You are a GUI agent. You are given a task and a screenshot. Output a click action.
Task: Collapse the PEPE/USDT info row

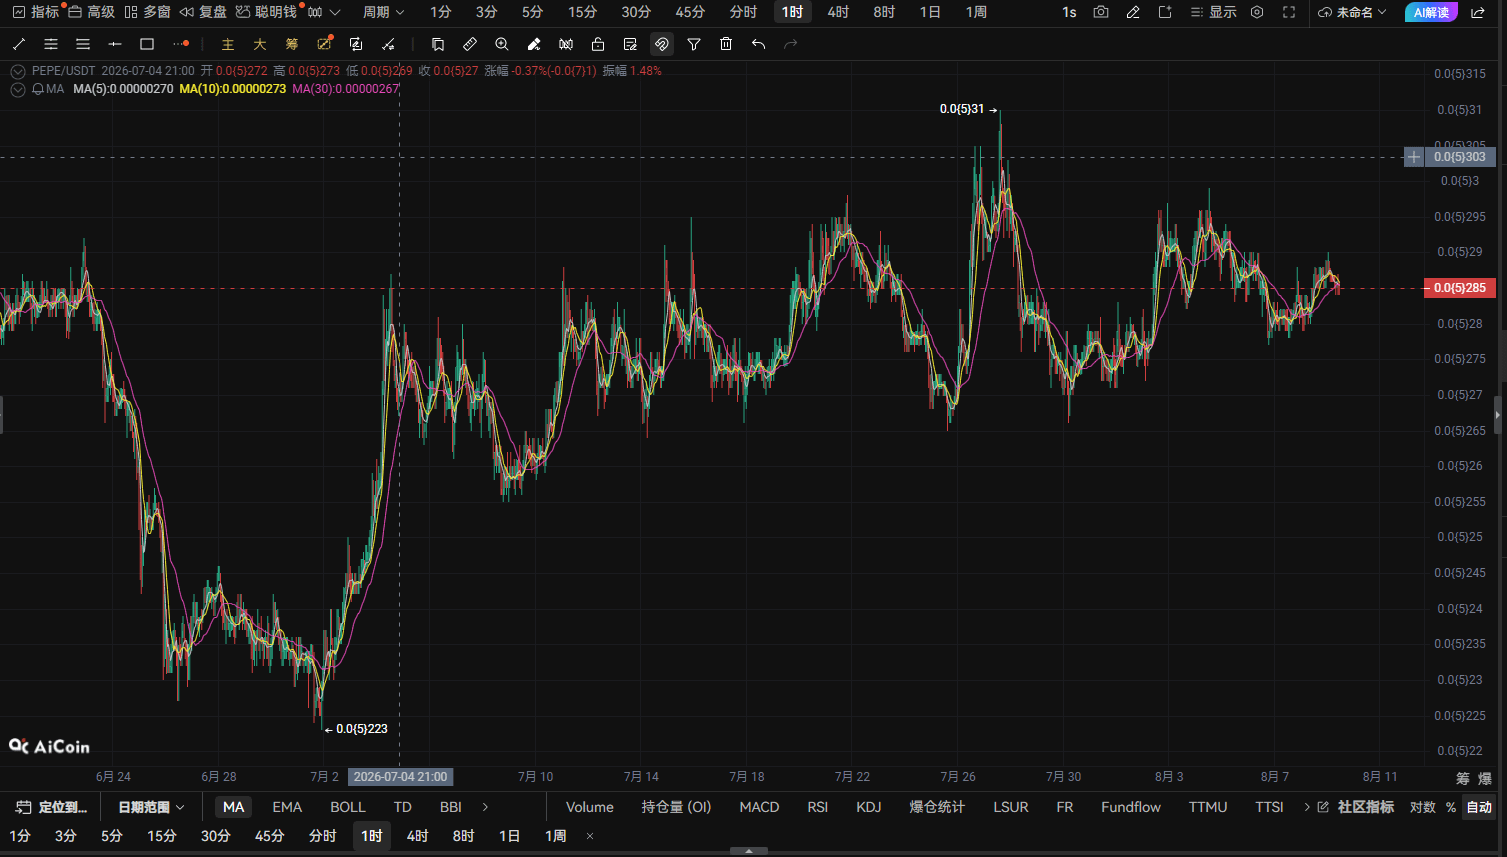17,71
